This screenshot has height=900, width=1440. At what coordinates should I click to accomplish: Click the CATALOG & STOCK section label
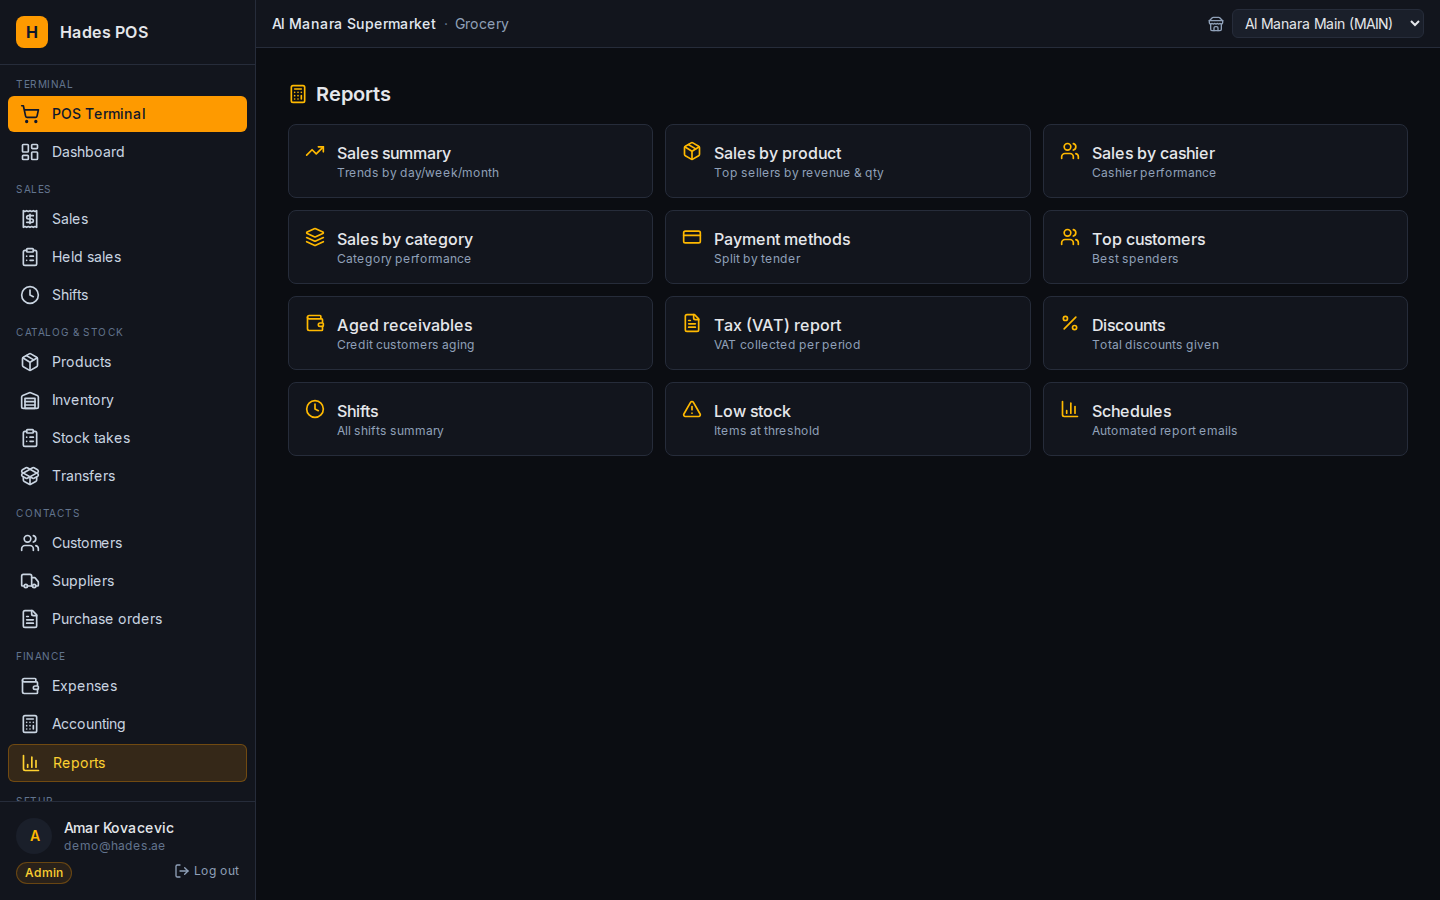[69, 332]
